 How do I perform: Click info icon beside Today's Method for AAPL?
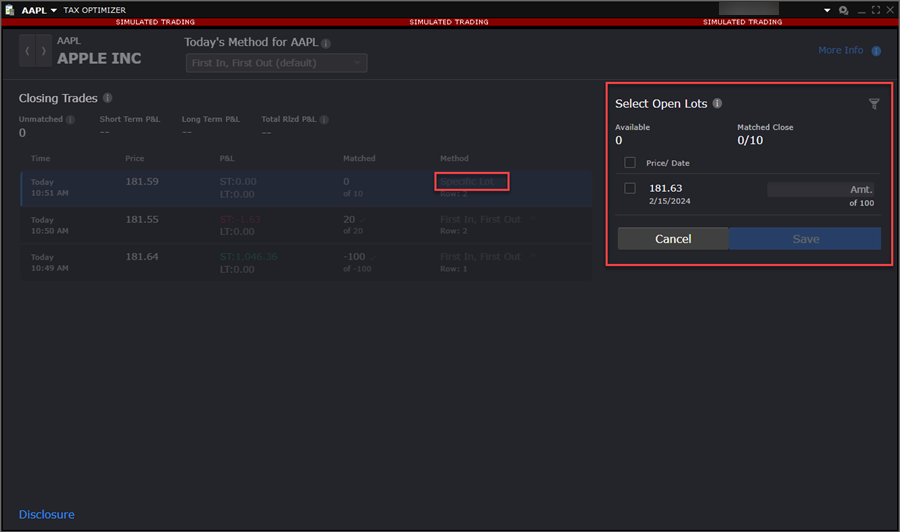325,44
